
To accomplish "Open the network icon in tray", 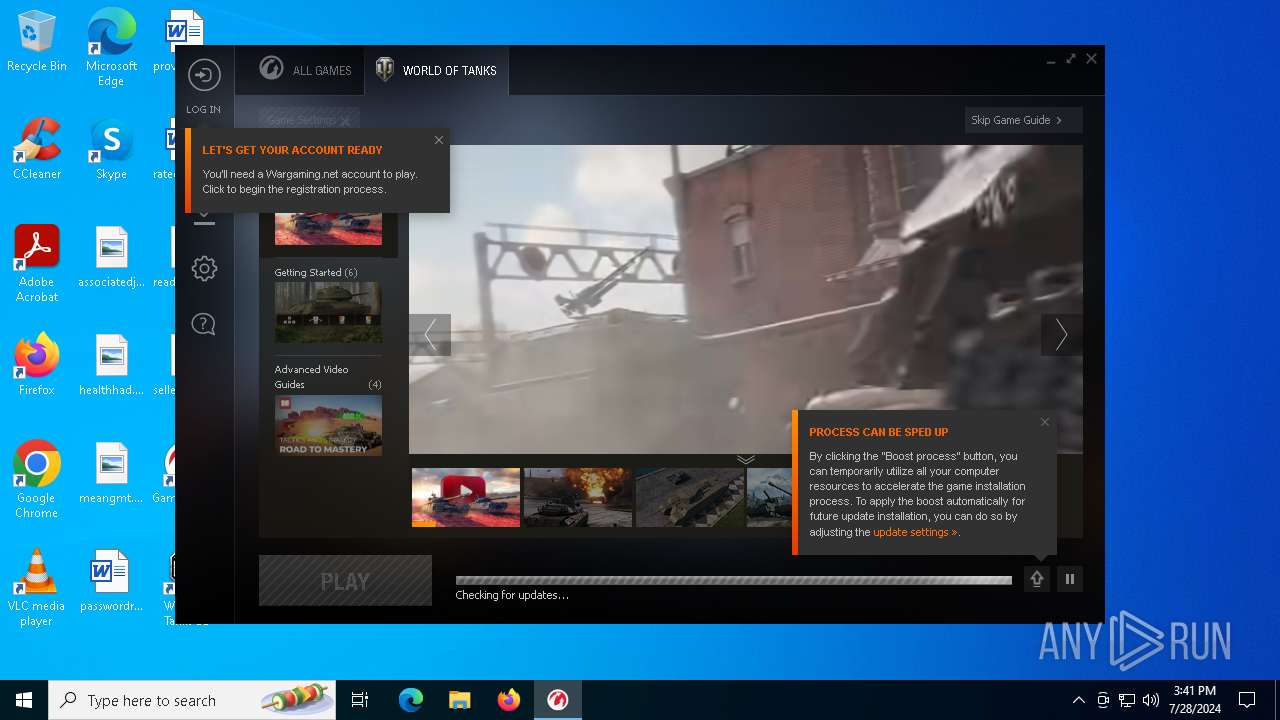I will coord(1127,700).
